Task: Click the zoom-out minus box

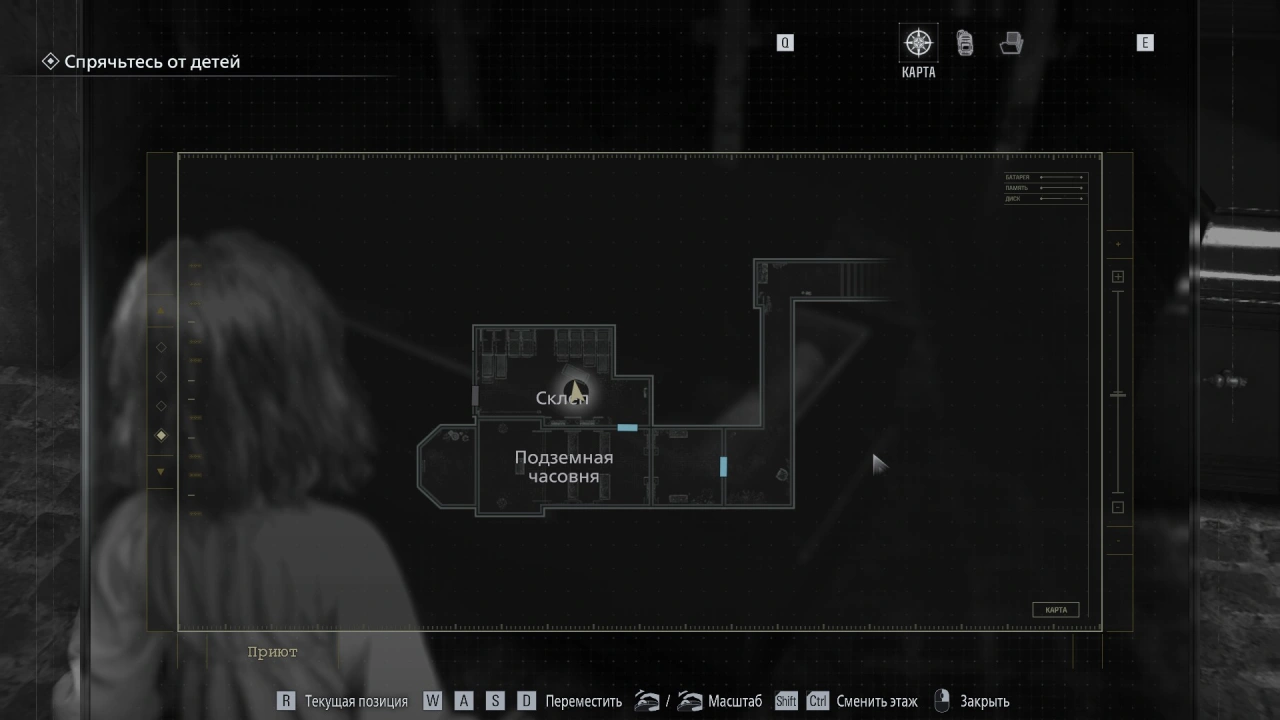Action: [x=1118, y=507]
